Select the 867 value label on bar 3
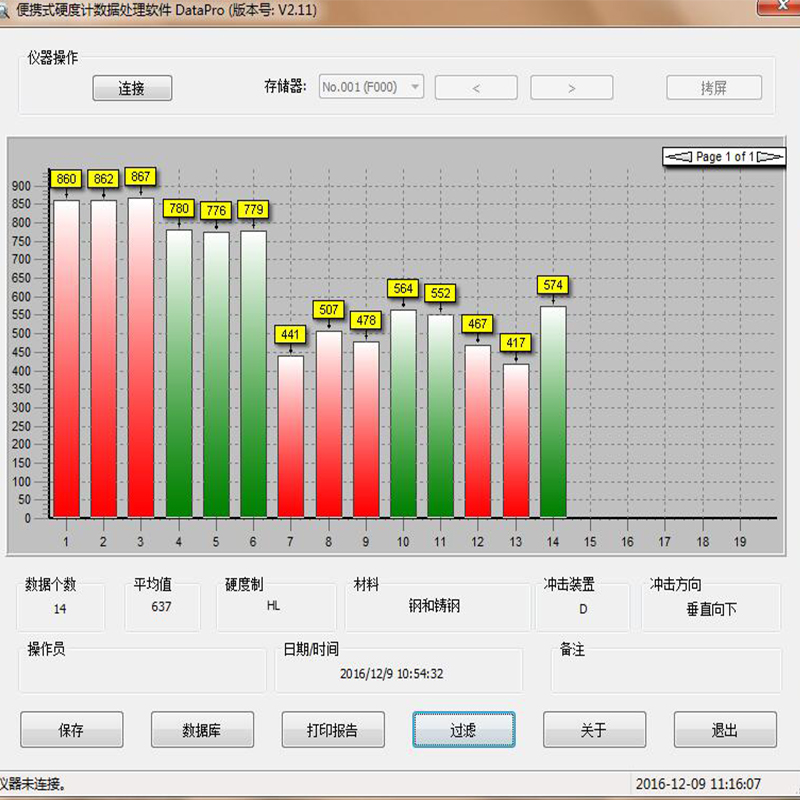This screenshot has height=800, width=800. 141,177
